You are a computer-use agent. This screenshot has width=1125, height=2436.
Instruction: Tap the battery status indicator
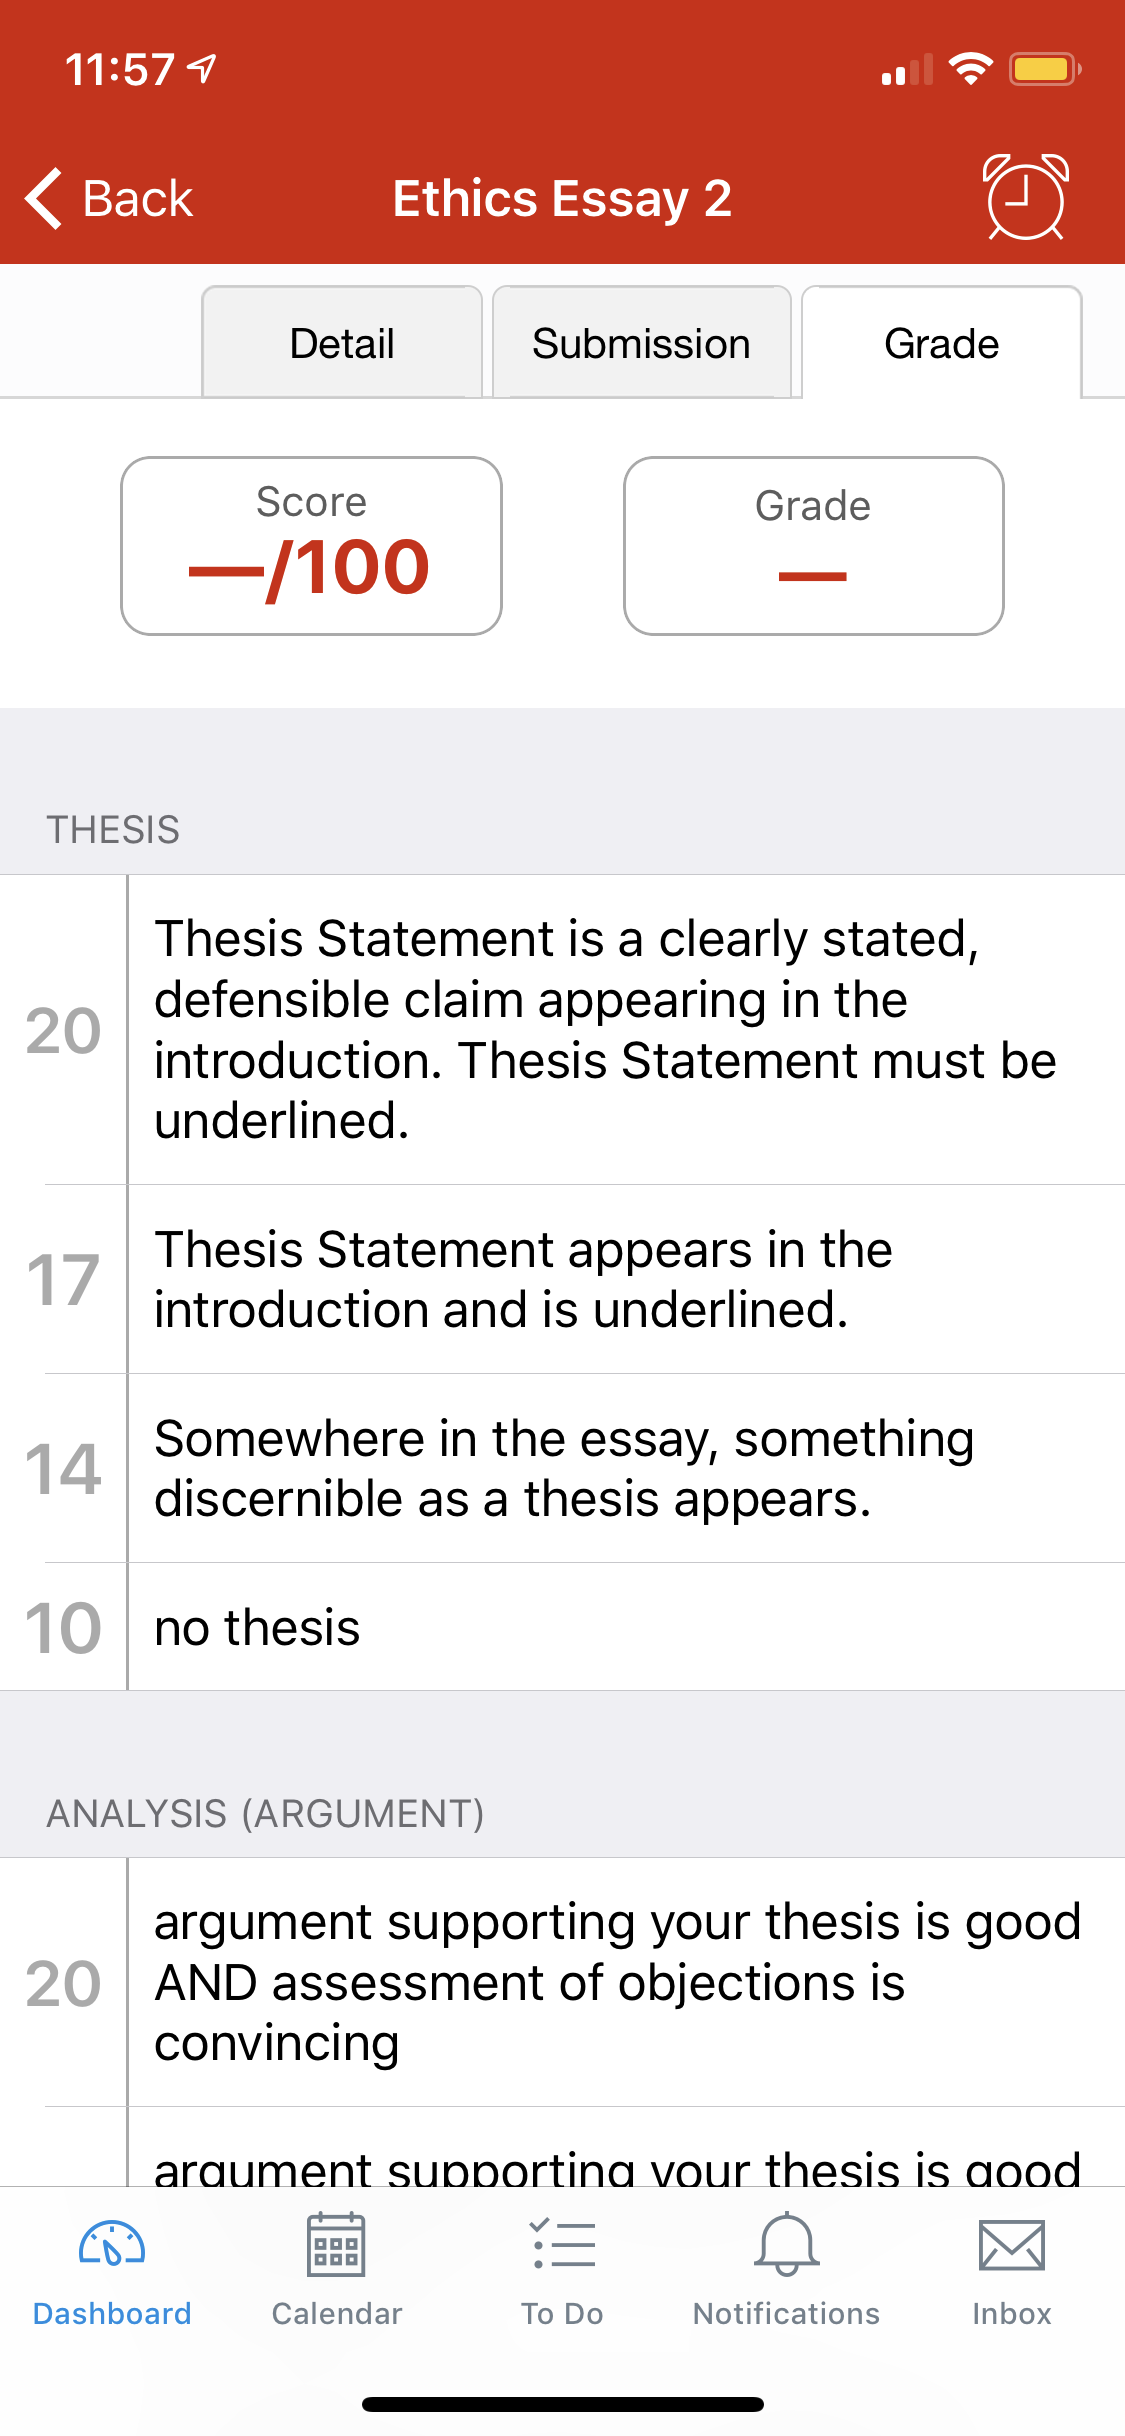click(x=1044, y=69)
